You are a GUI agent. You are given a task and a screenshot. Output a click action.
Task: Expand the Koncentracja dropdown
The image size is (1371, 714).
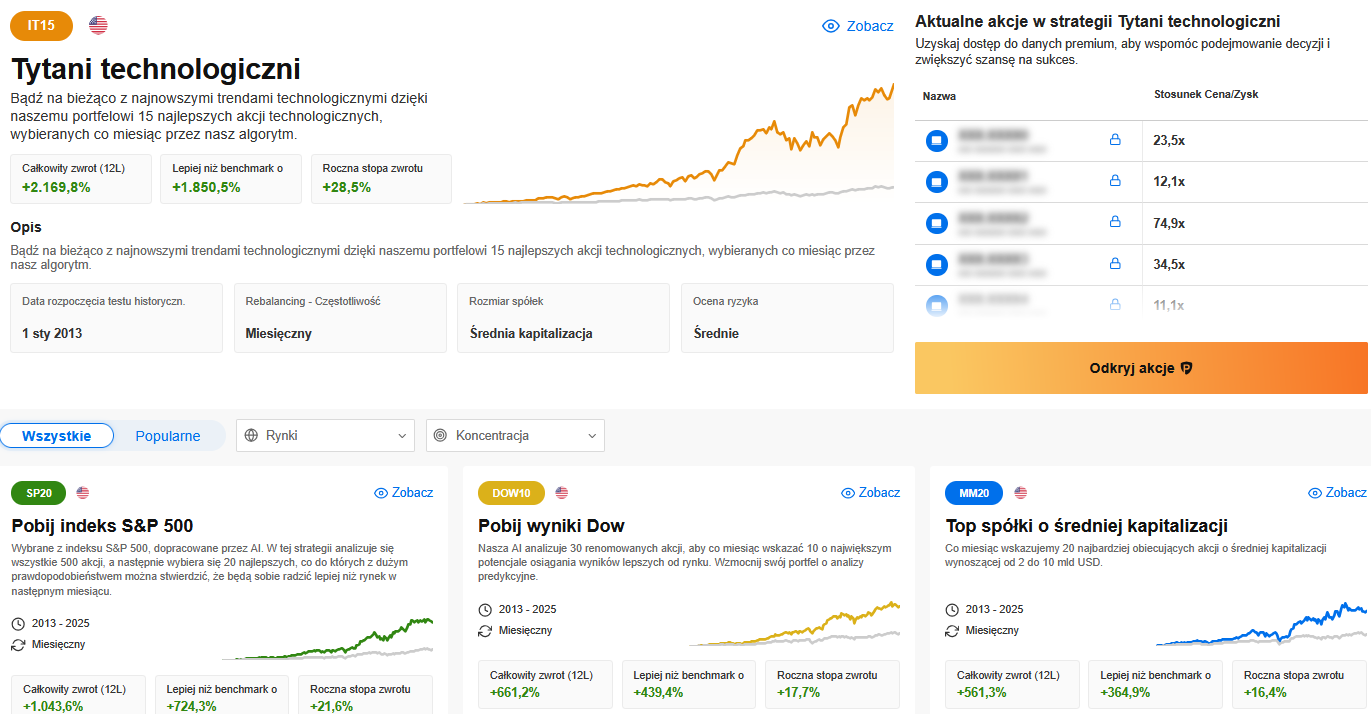pyautogui.click(x=515, y=436)
